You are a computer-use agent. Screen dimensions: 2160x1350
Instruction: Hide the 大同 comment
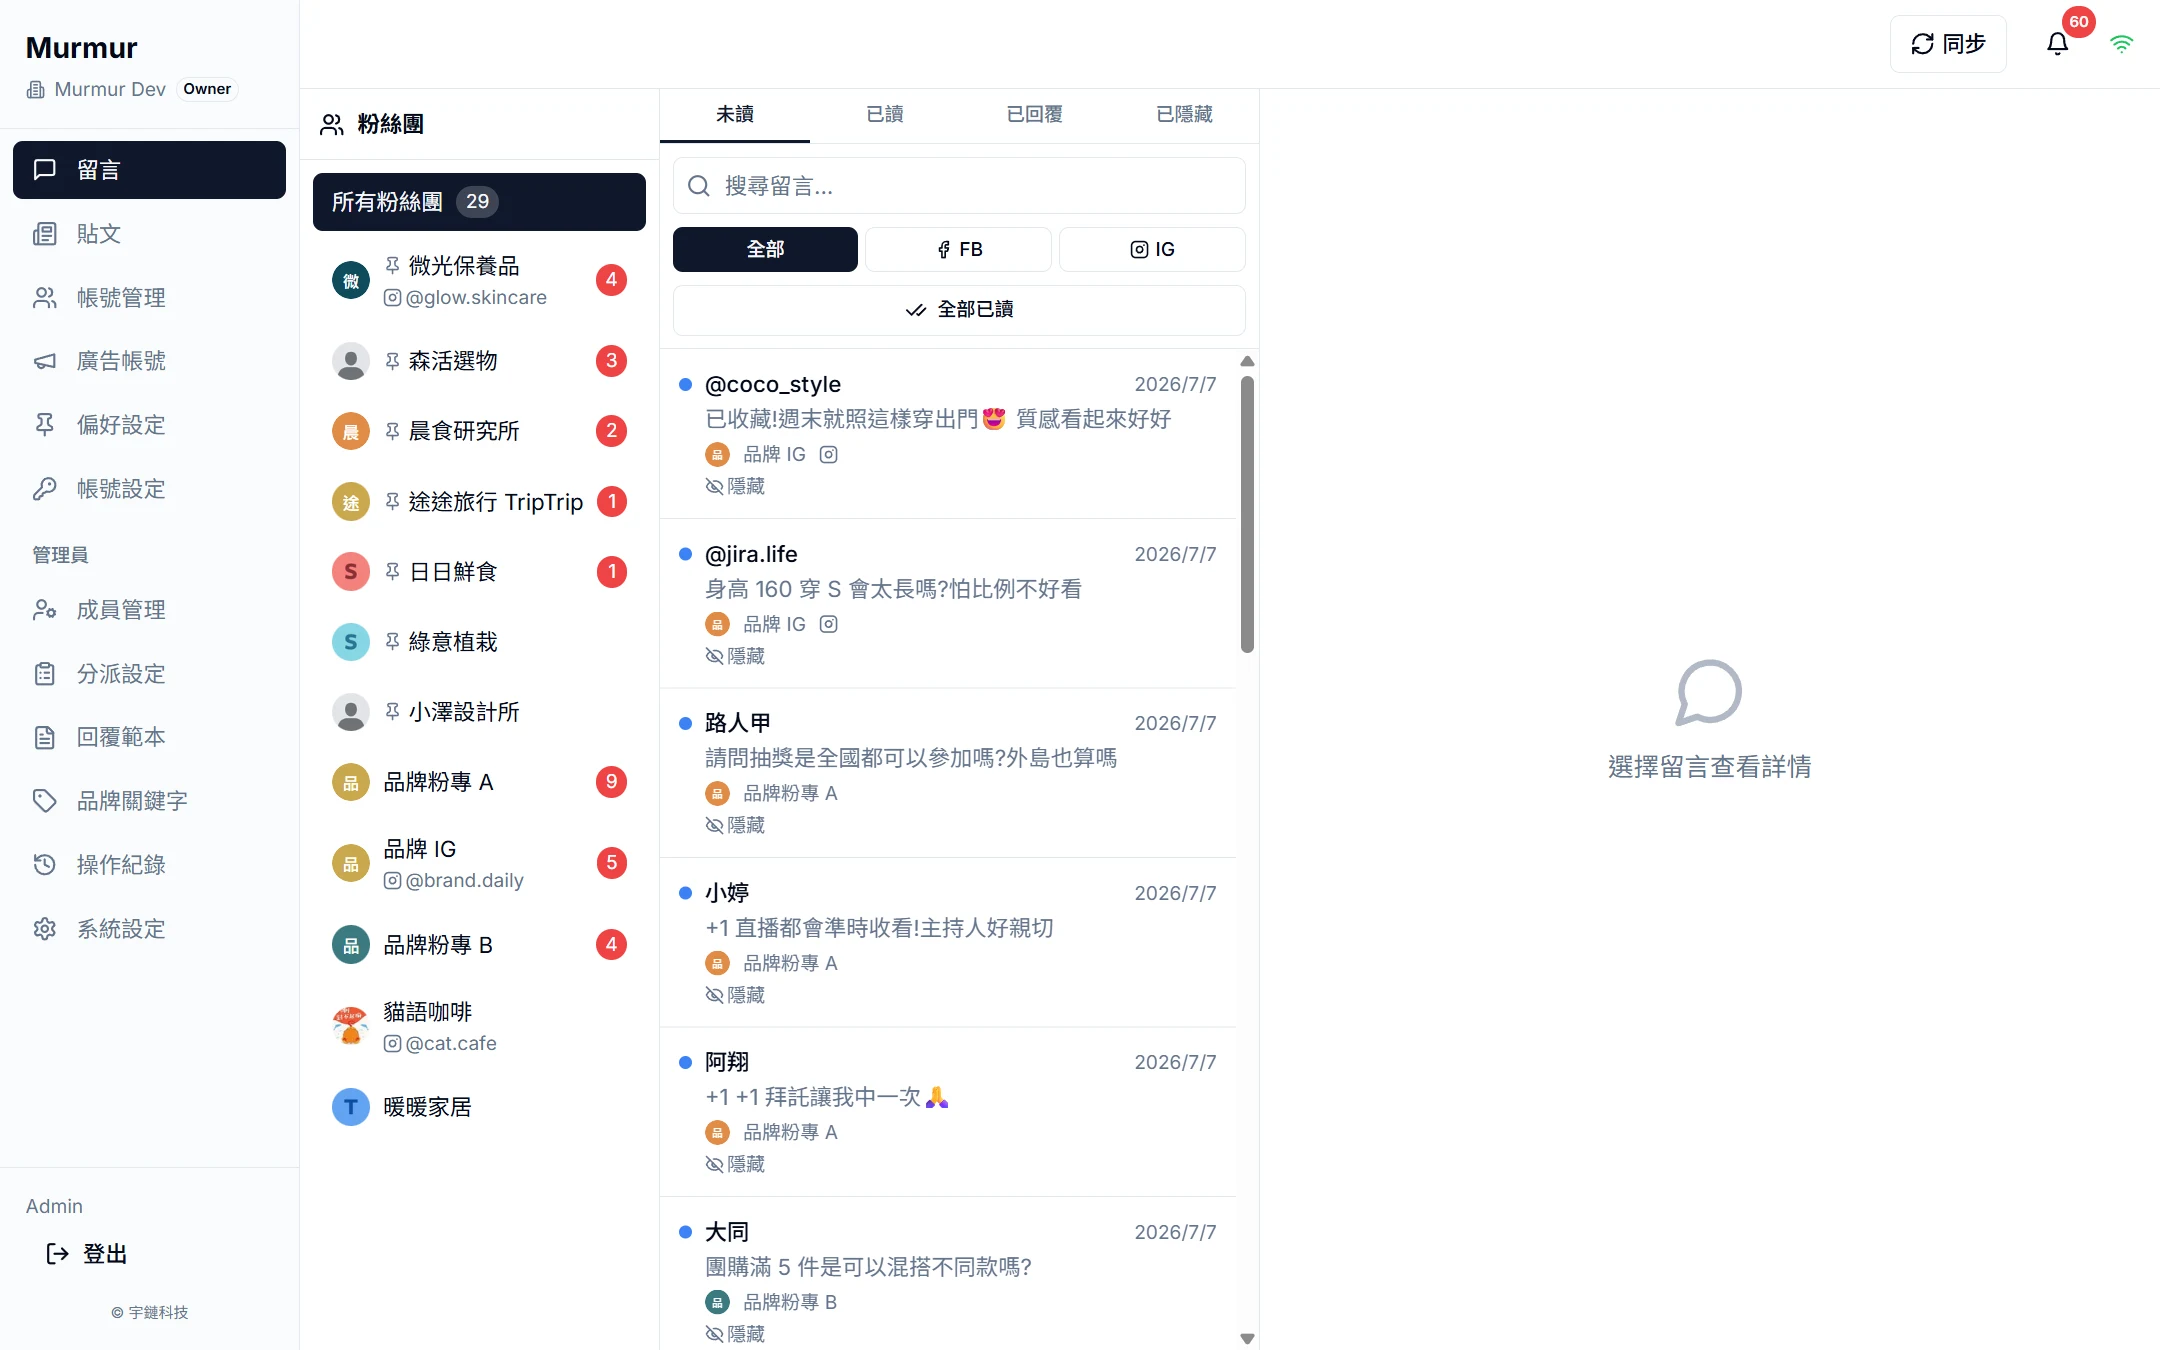735,1334
